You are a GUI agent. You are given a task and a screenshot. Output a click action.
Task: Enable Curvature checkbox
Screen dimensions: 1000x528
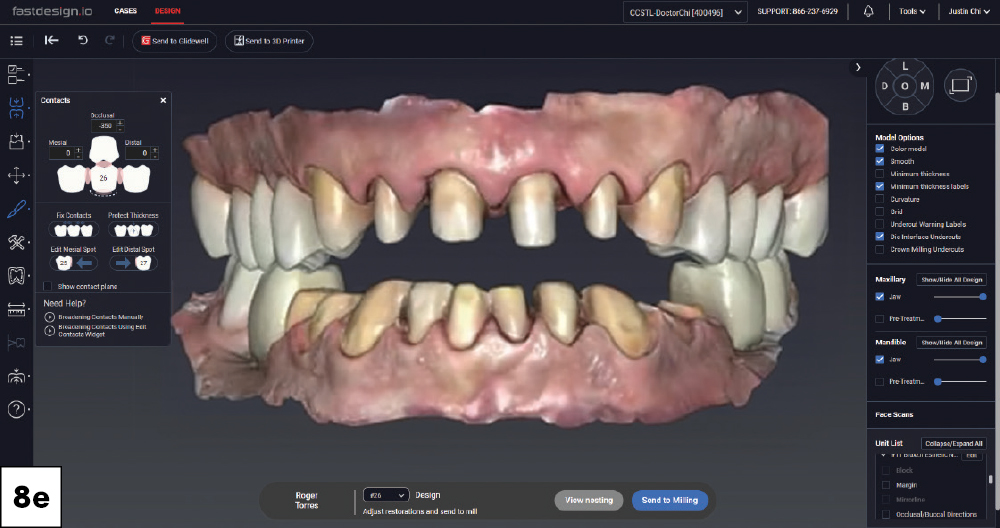click(x=879, y=199)
